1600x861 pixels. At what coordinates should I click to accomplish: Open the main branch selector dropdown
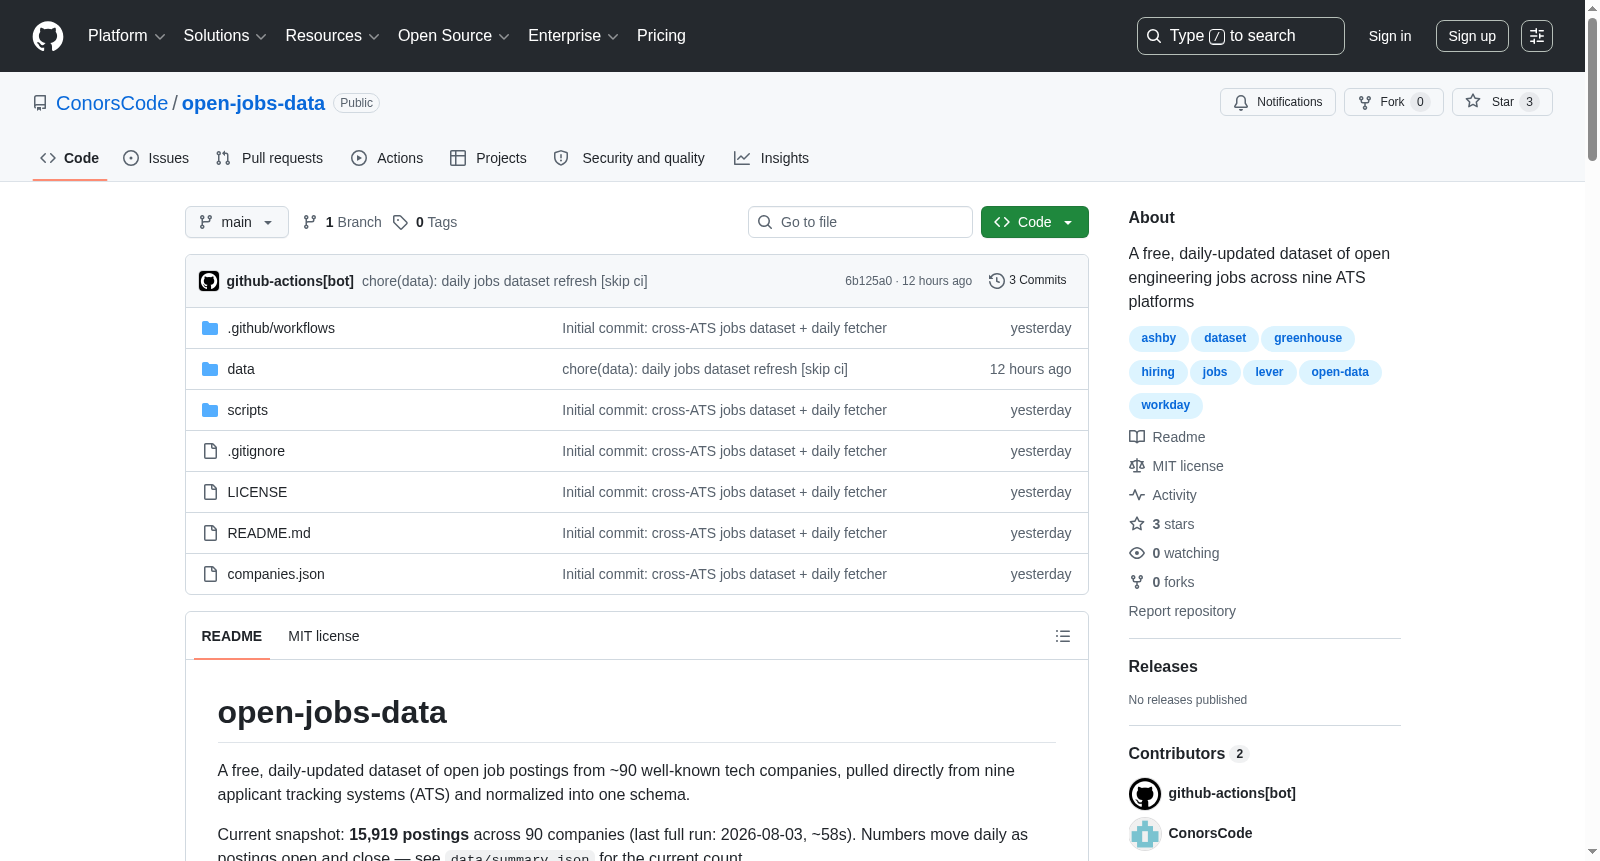[237, 222]
